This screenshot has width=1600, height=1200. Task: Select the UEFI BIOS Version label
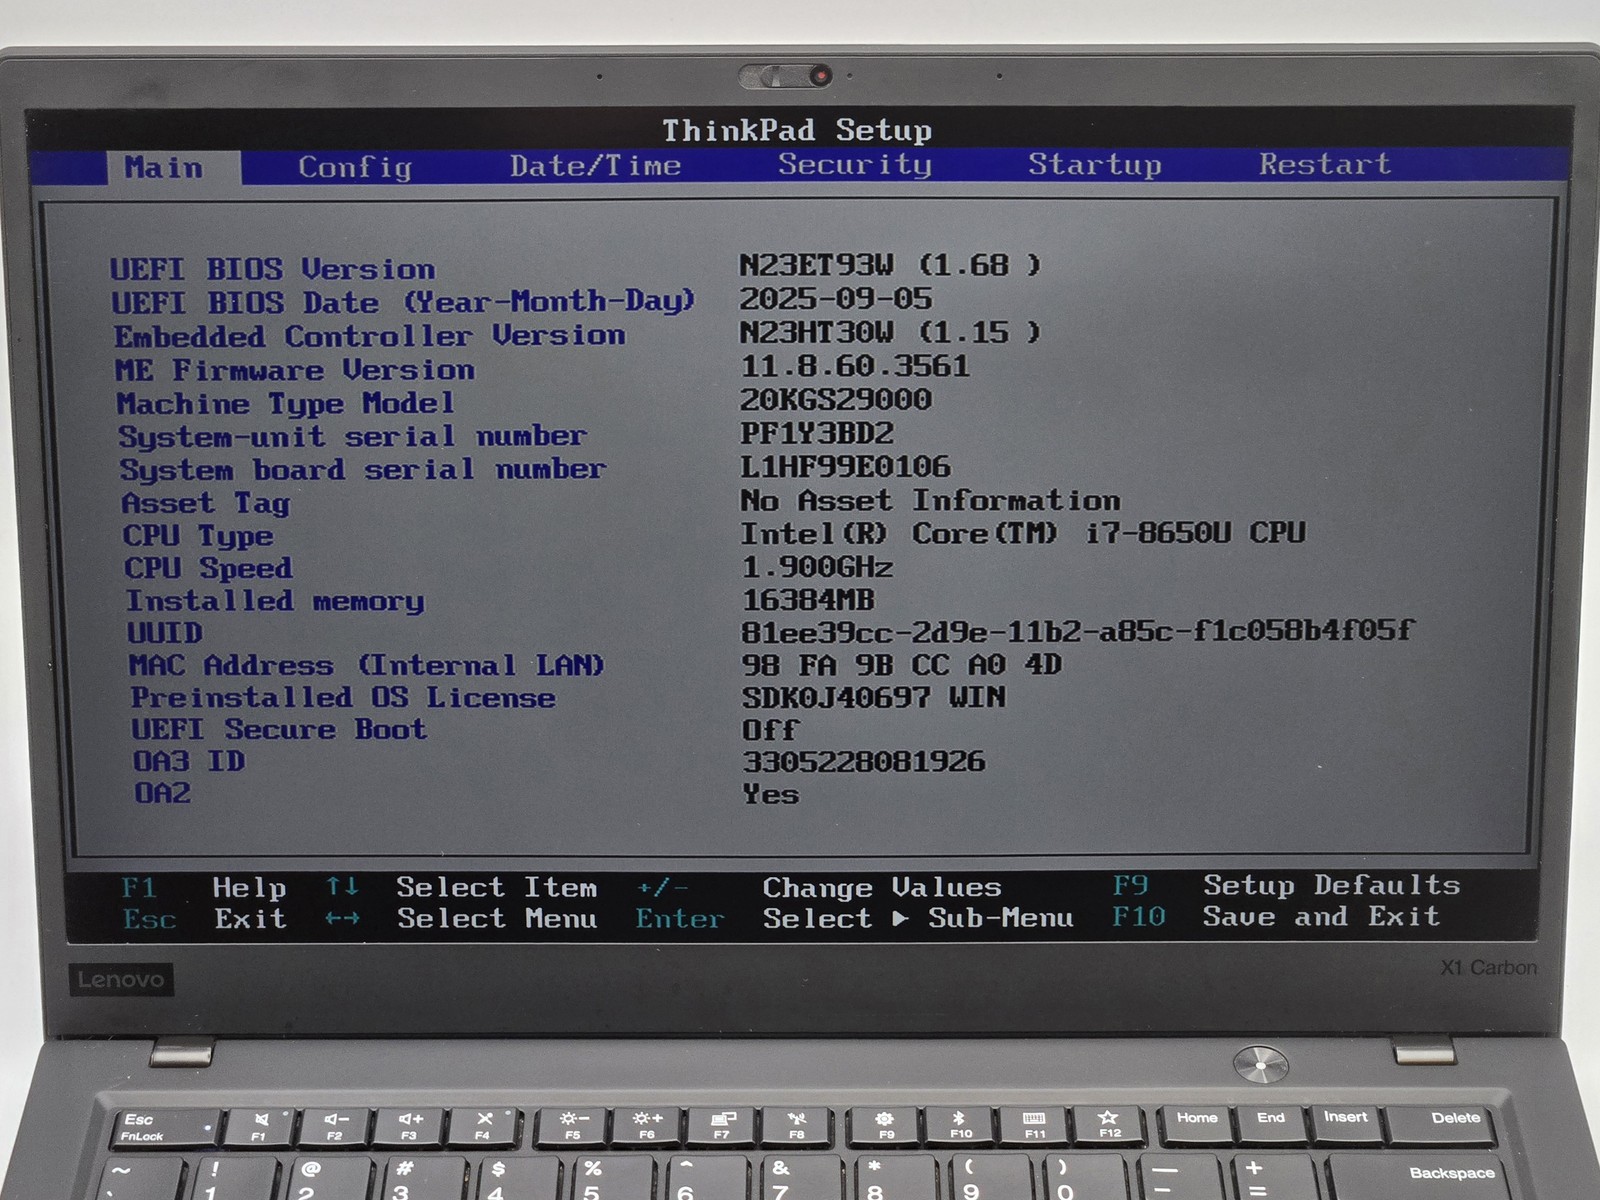(x=273, y=269)
